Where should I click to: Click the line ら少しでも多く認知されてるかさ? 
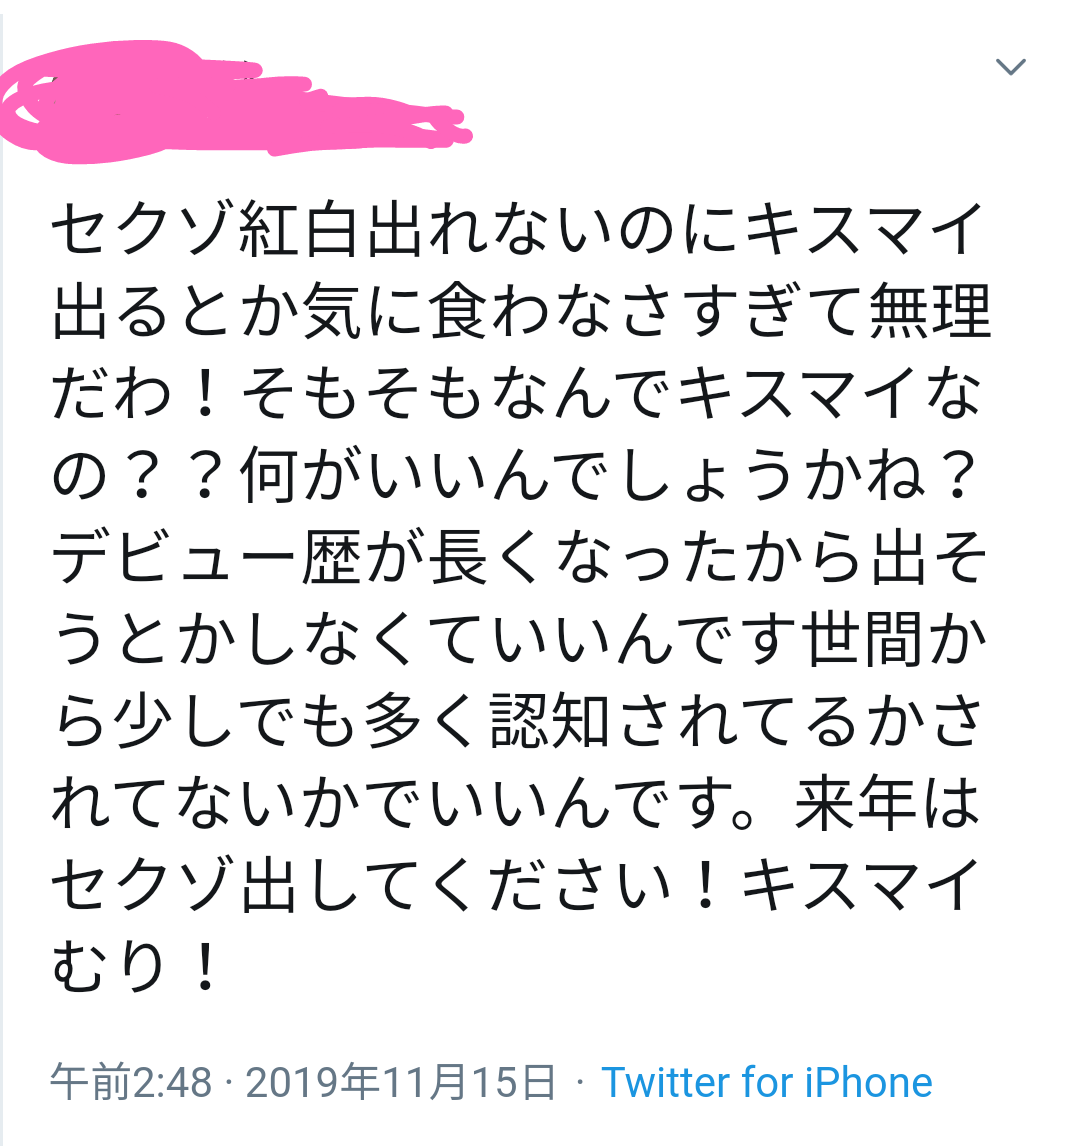tap(517, 722)
